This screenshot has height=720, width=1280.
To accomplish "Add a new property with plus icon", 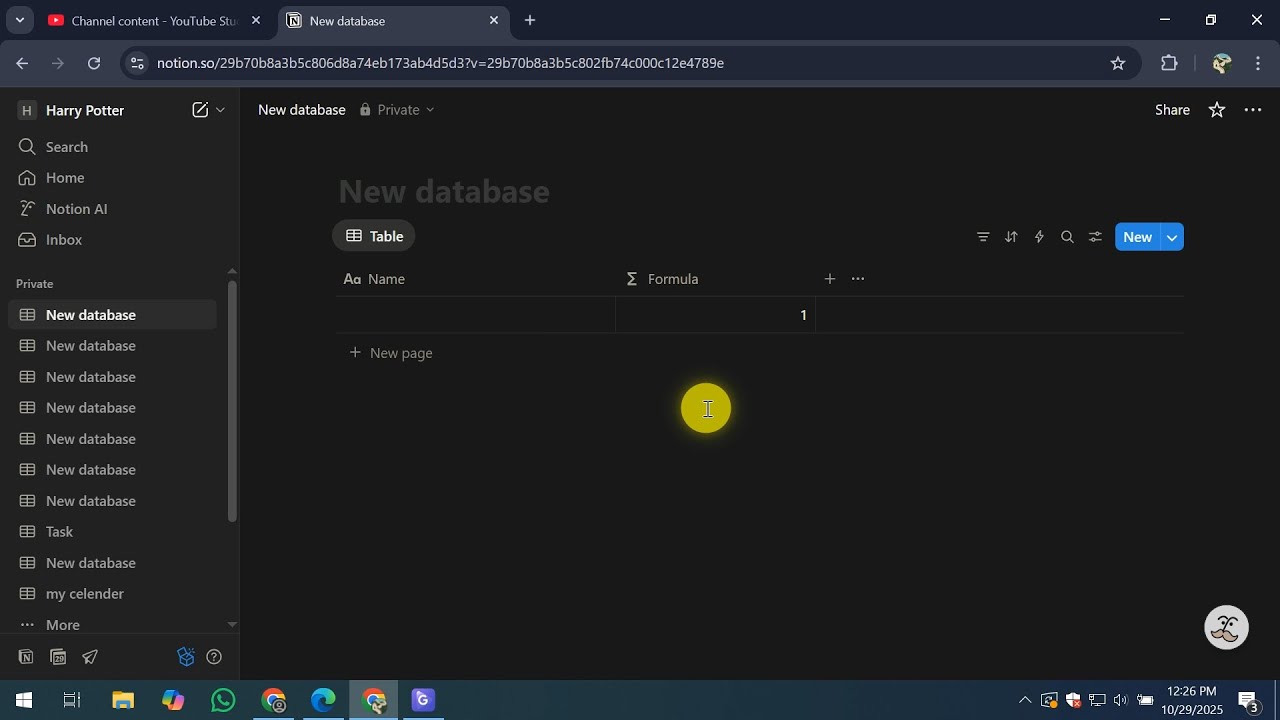I will pos(829,279).
